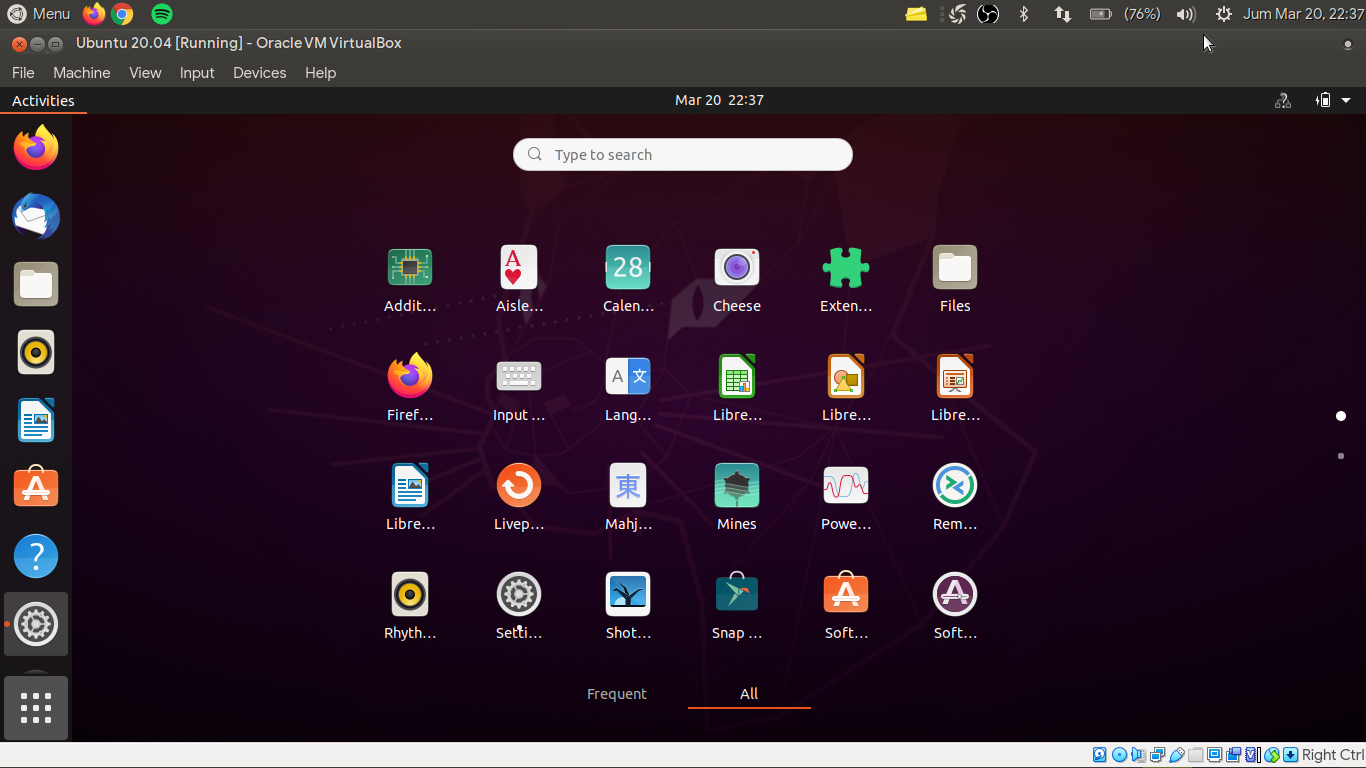1366x768 pixels.
Task: Open the VirtualBox Devices menu
Action: 260,73
